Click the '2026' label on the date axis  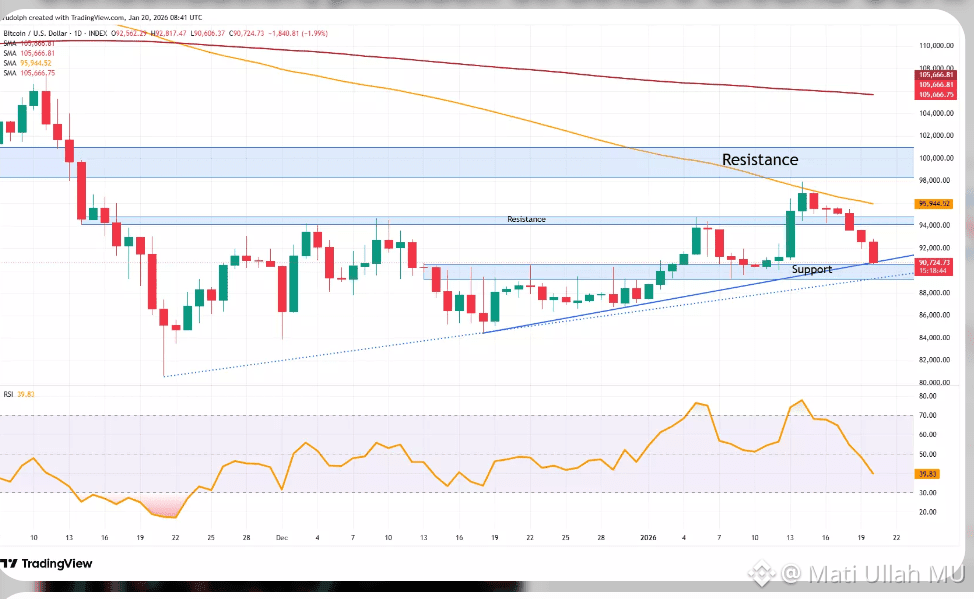pos(648,537)
